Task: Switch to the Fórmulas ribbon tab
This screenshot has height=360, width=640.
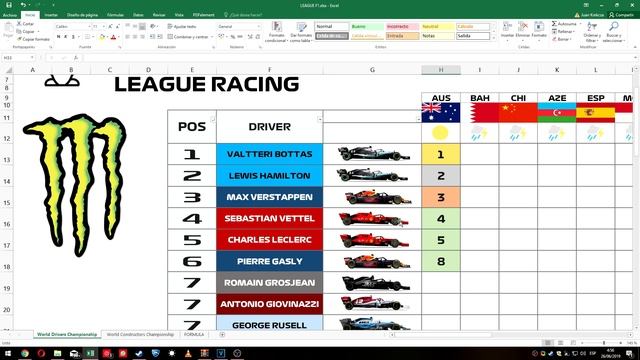Action: coord(116,15)
